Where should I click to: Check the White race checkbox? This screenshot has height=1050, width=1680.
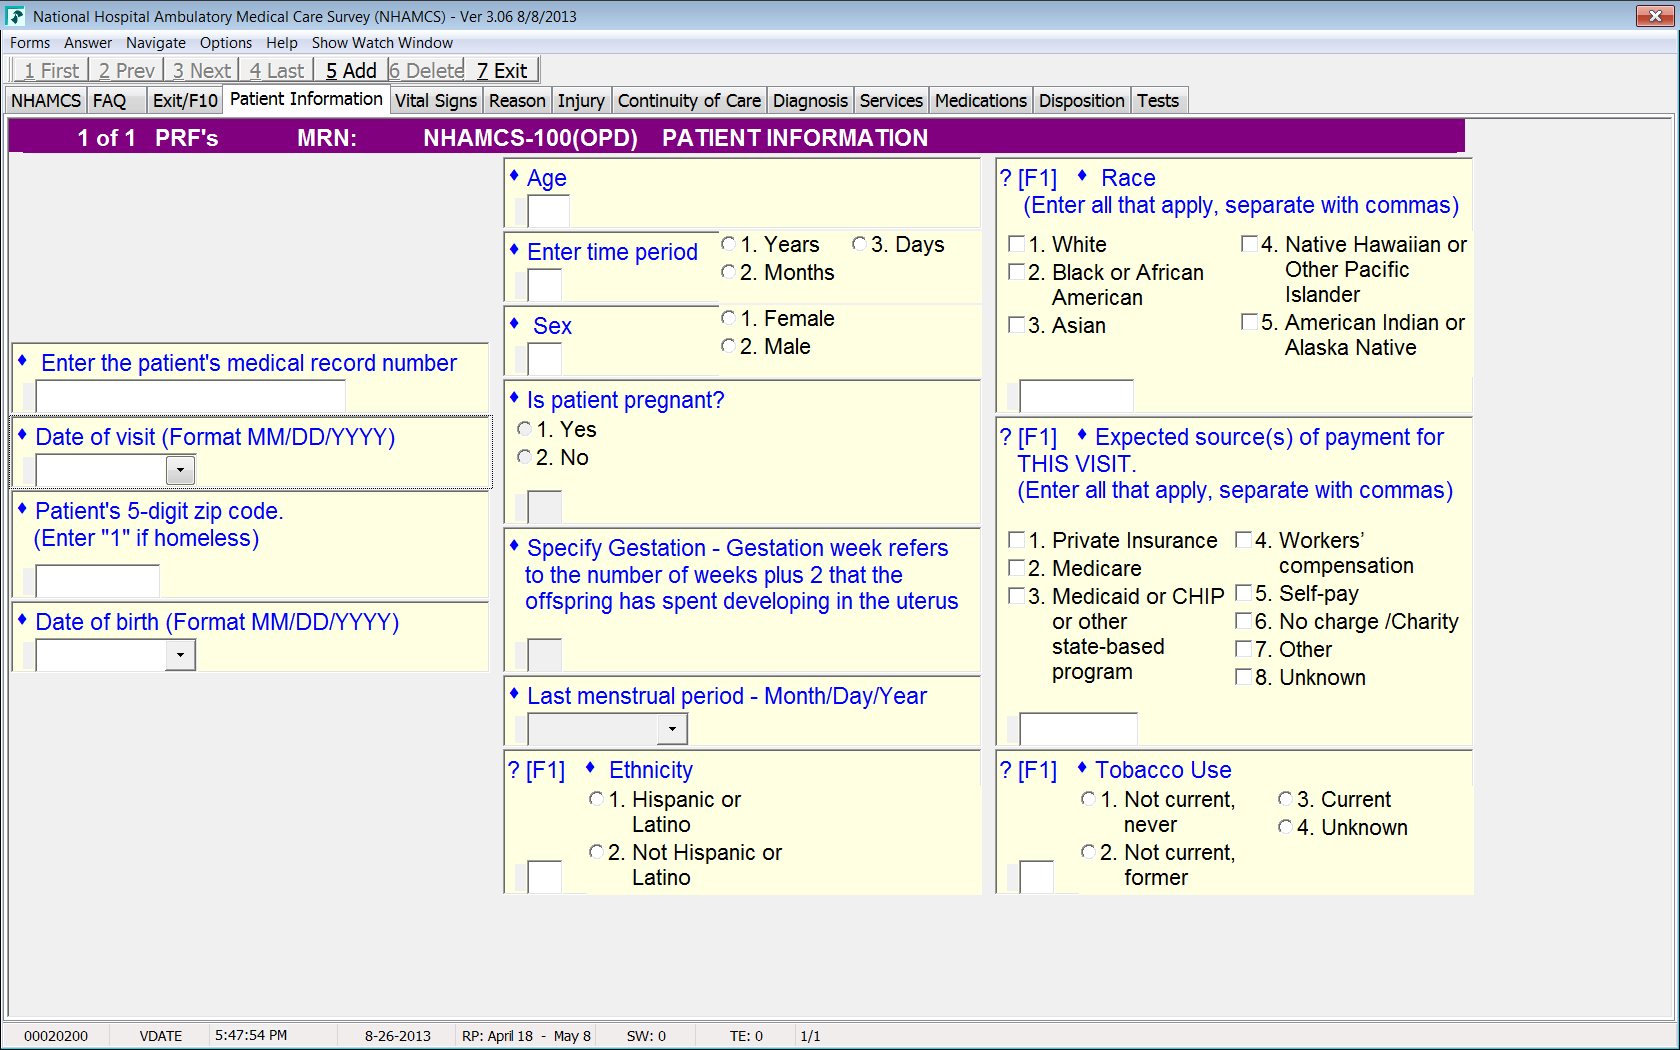(x=1017, y=244)
